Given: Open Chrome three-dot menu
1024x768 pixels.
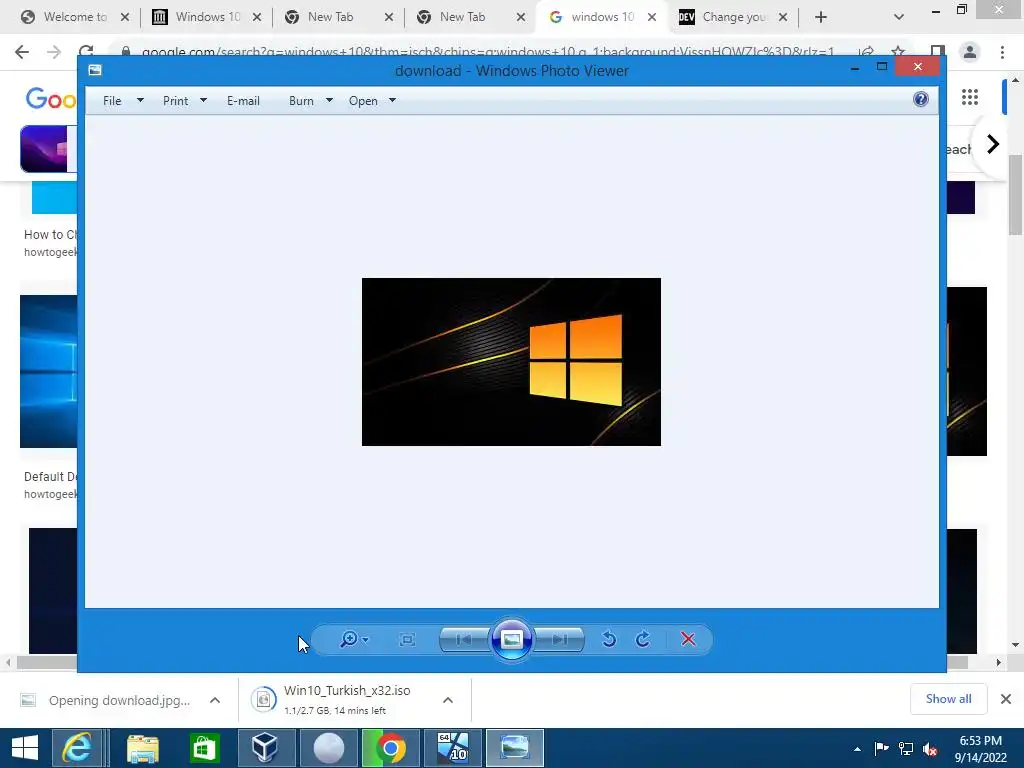Looking at the screenshot, I should [1002, 52].
